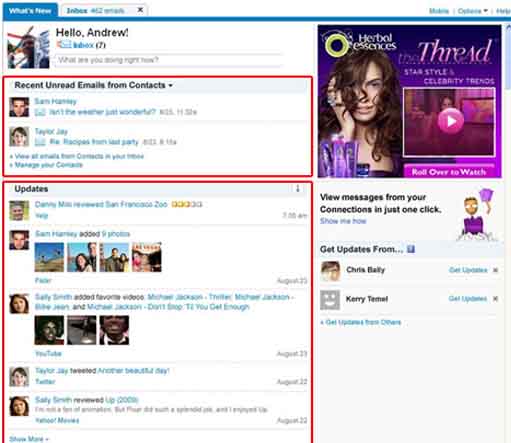Get Updates from Chris Bally
The image size is (511, 443).
pos(468,270)
